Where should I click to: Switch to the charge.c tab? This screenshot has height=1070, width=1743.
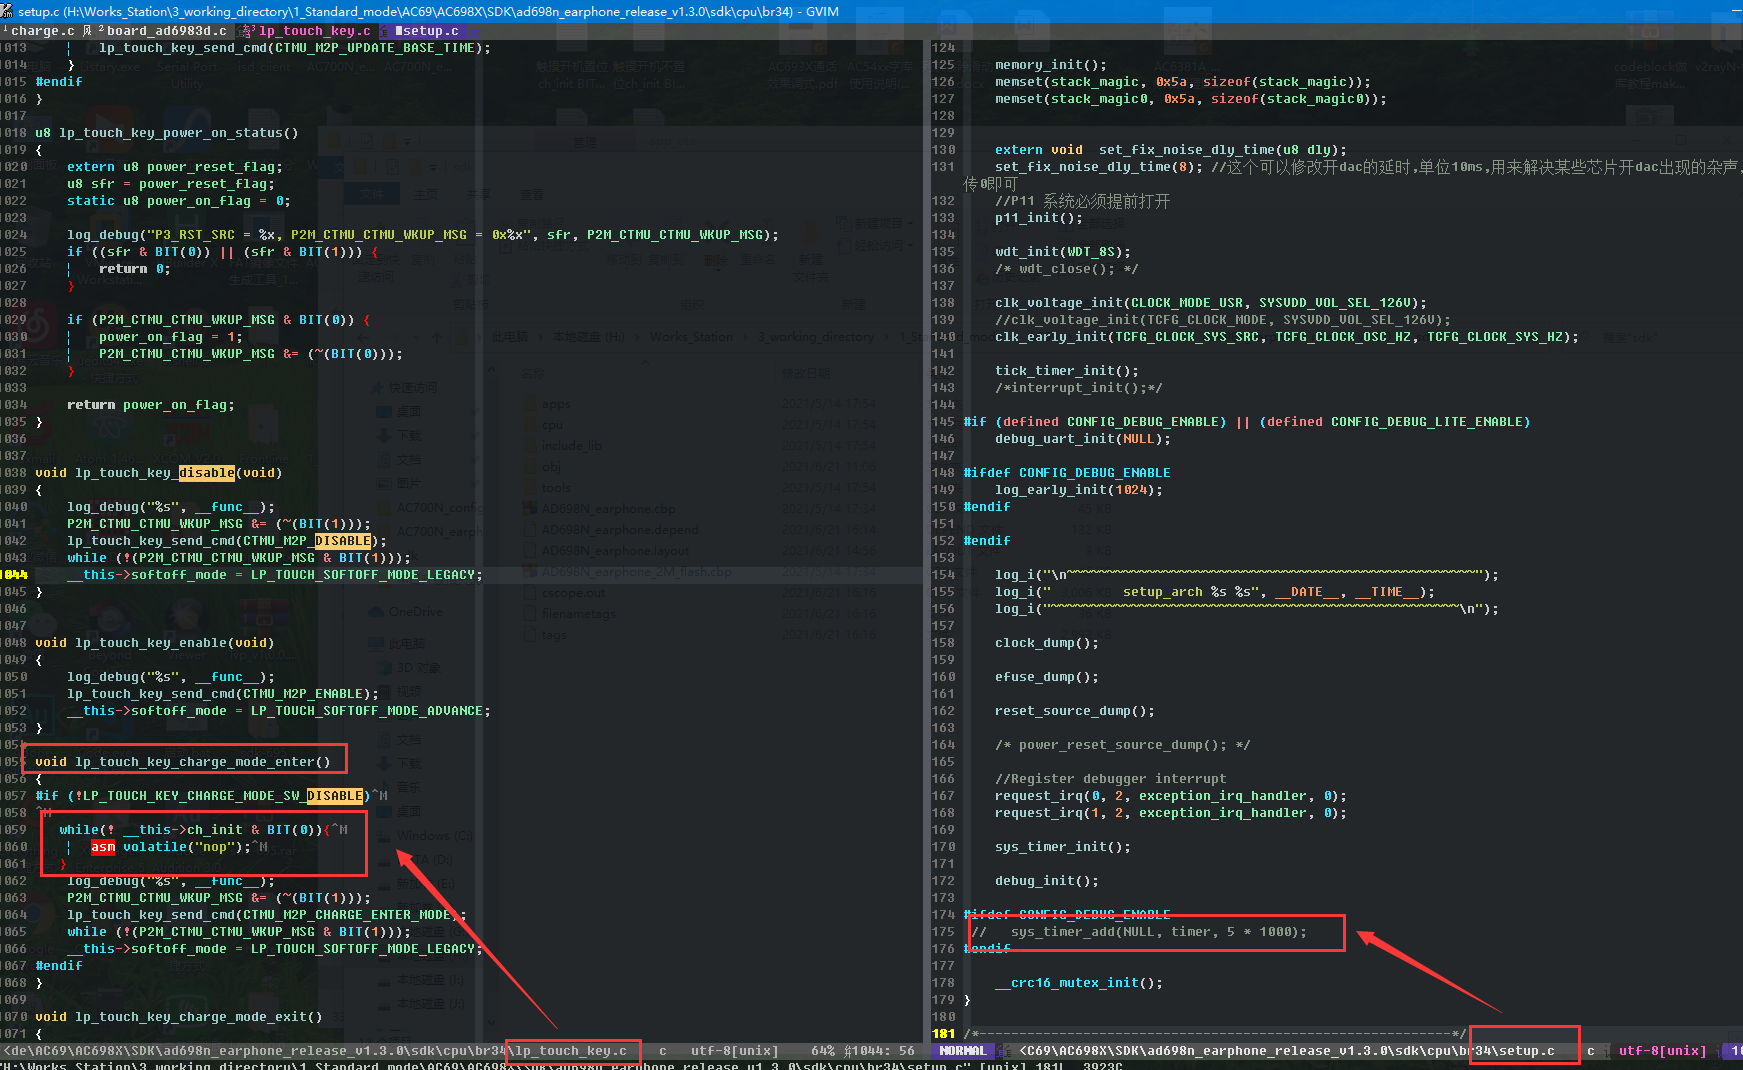(41, 31)
